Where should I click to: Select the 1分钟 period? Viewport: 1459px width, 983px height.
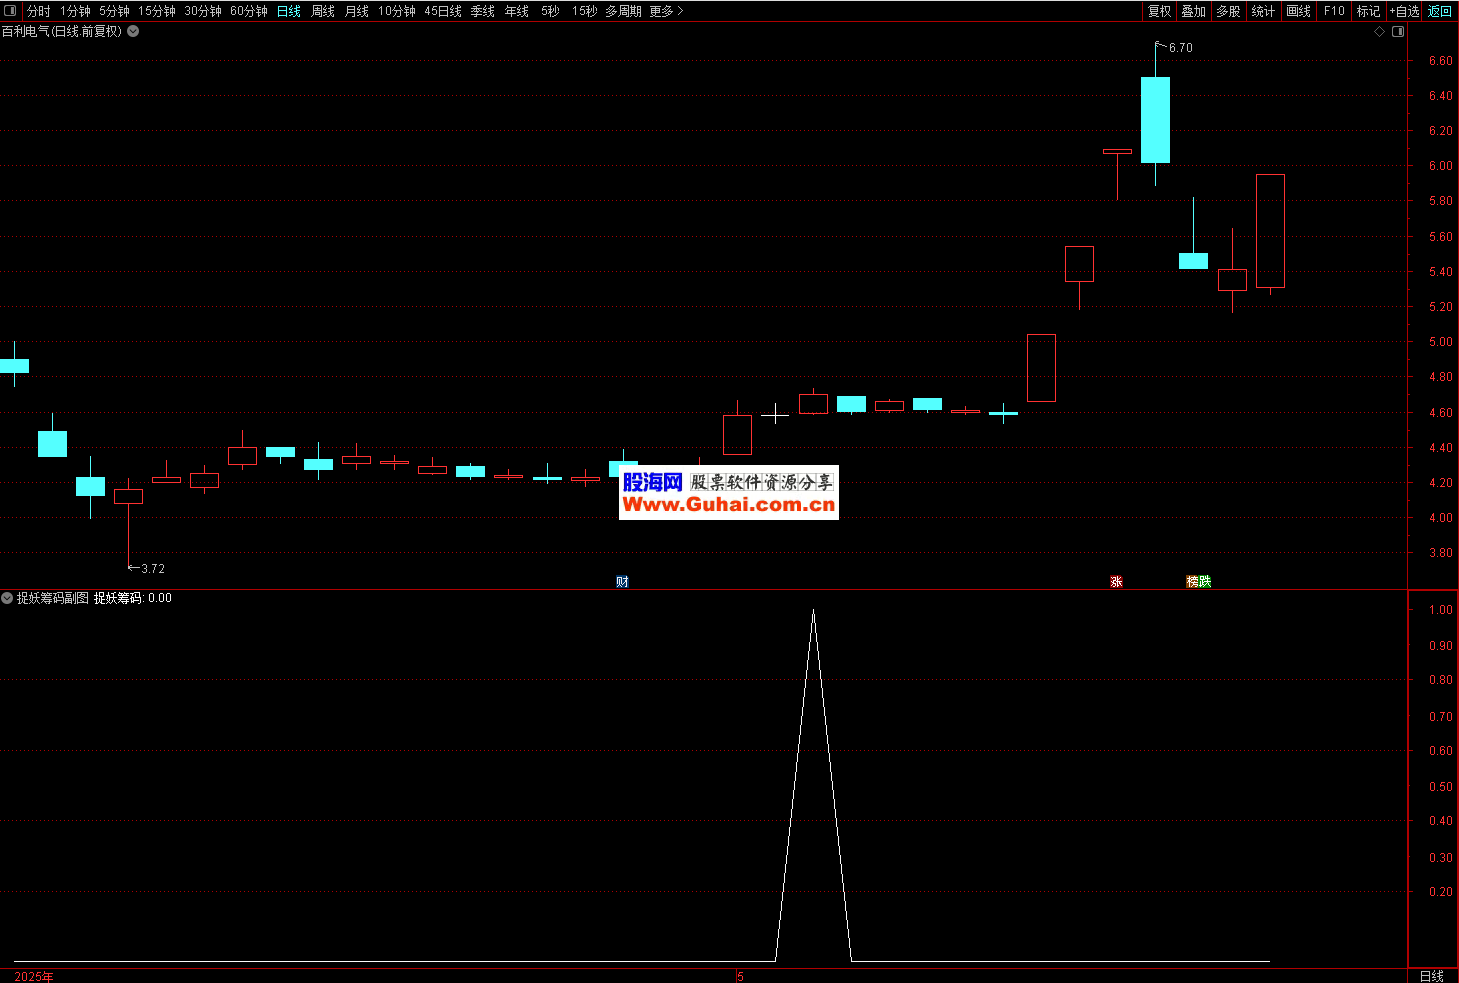pyautogui.click(x=75, y=11)
